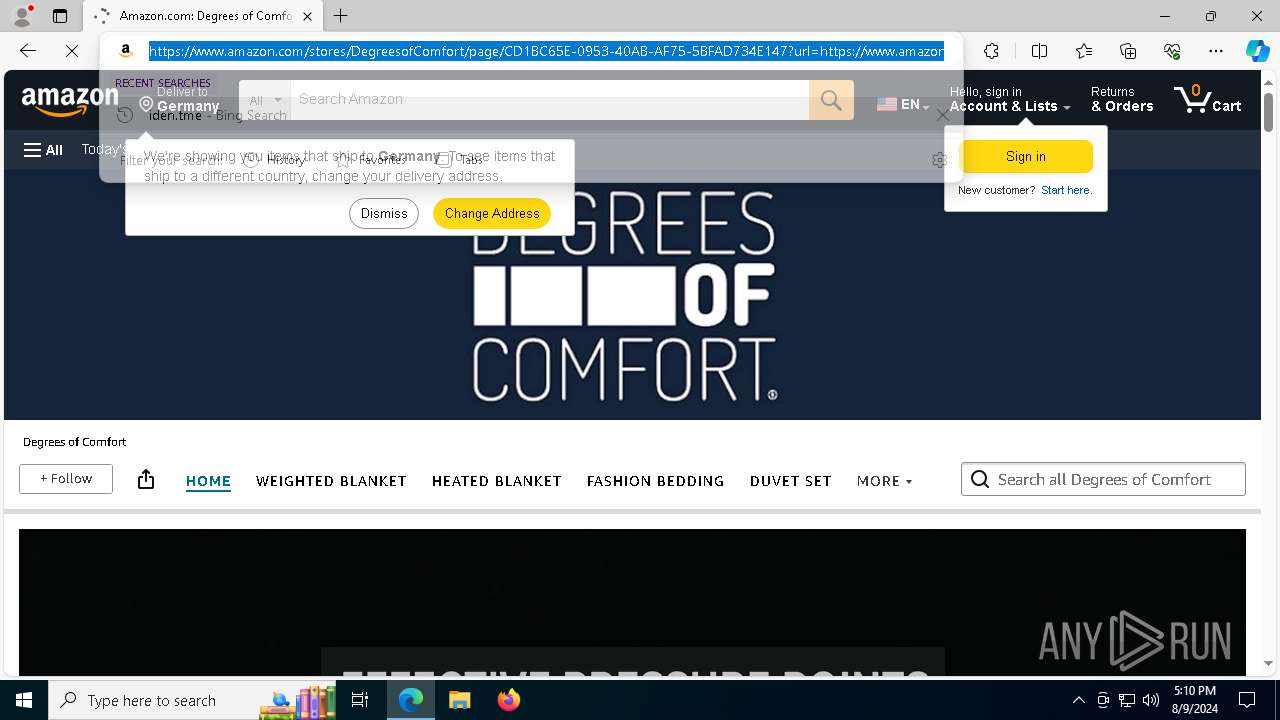Click the volume speaker tray icon
The width and height of the screenshot is (1280, 720).
click(1151, 700)
